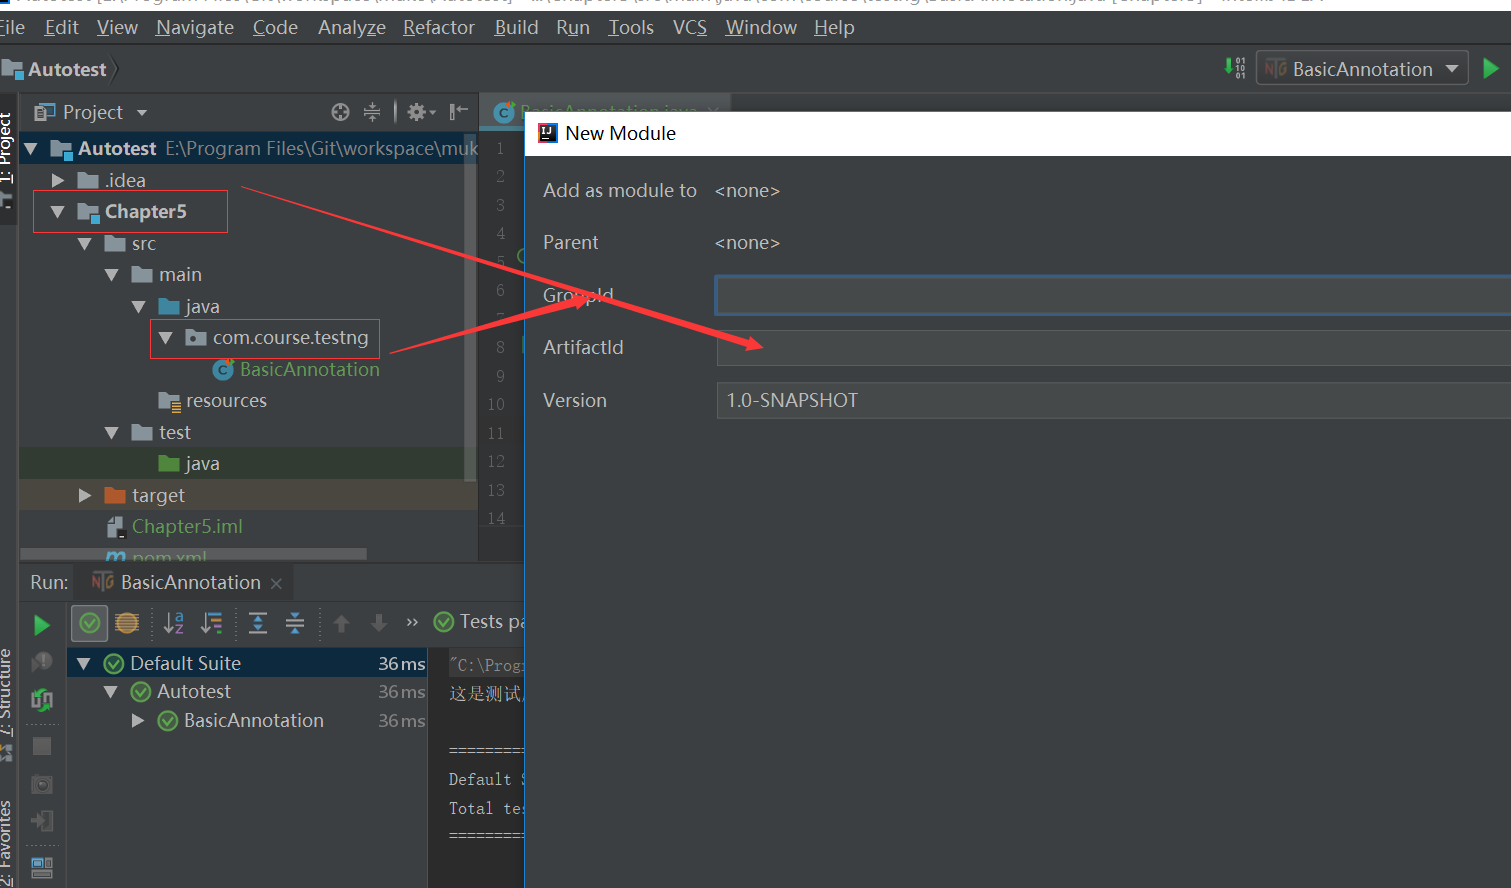This screenshot has height=888, width=1511.
Task: Click the Version field with 1.0-SNAPSHOT
Action: [x=1113, y=400]
